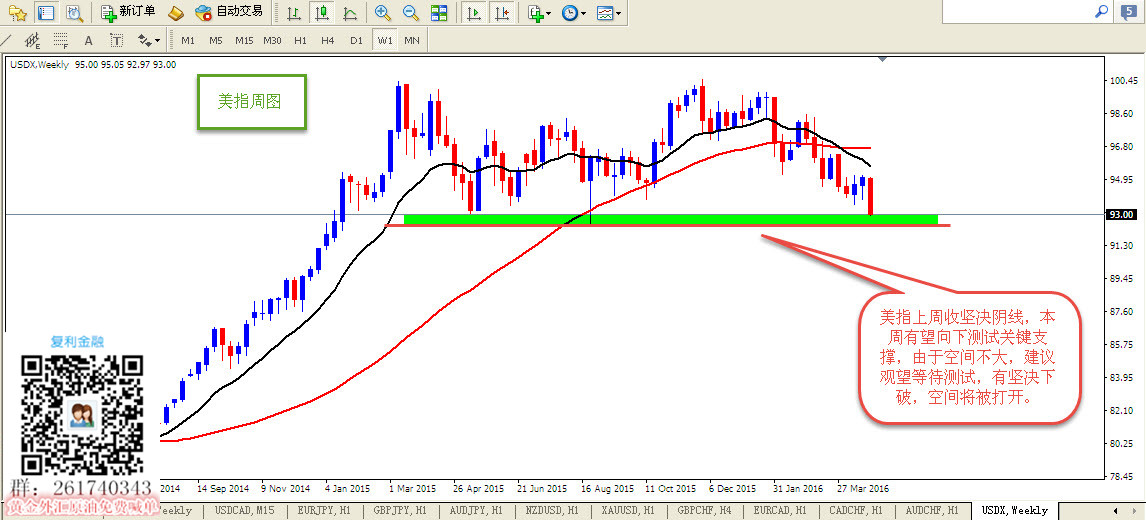Screen dimensions: 1146x520
Task: Switch chart to line chart mode
Action: click(x=349, y=12)
